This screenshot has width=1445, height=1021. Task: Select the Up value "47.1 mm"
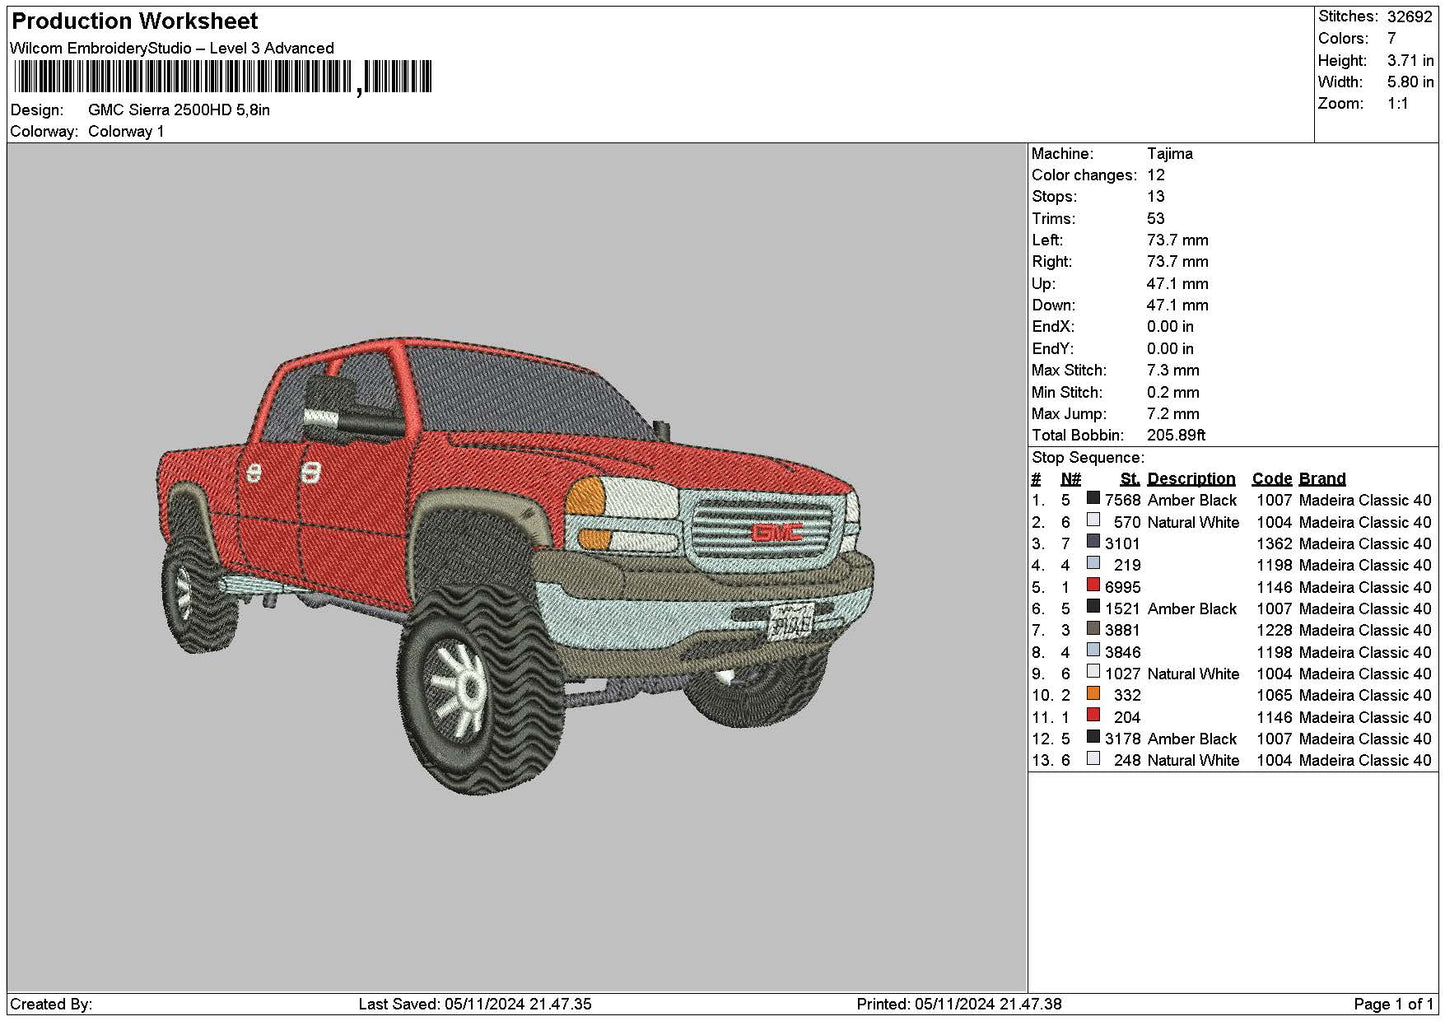(x=1178, y=284)
